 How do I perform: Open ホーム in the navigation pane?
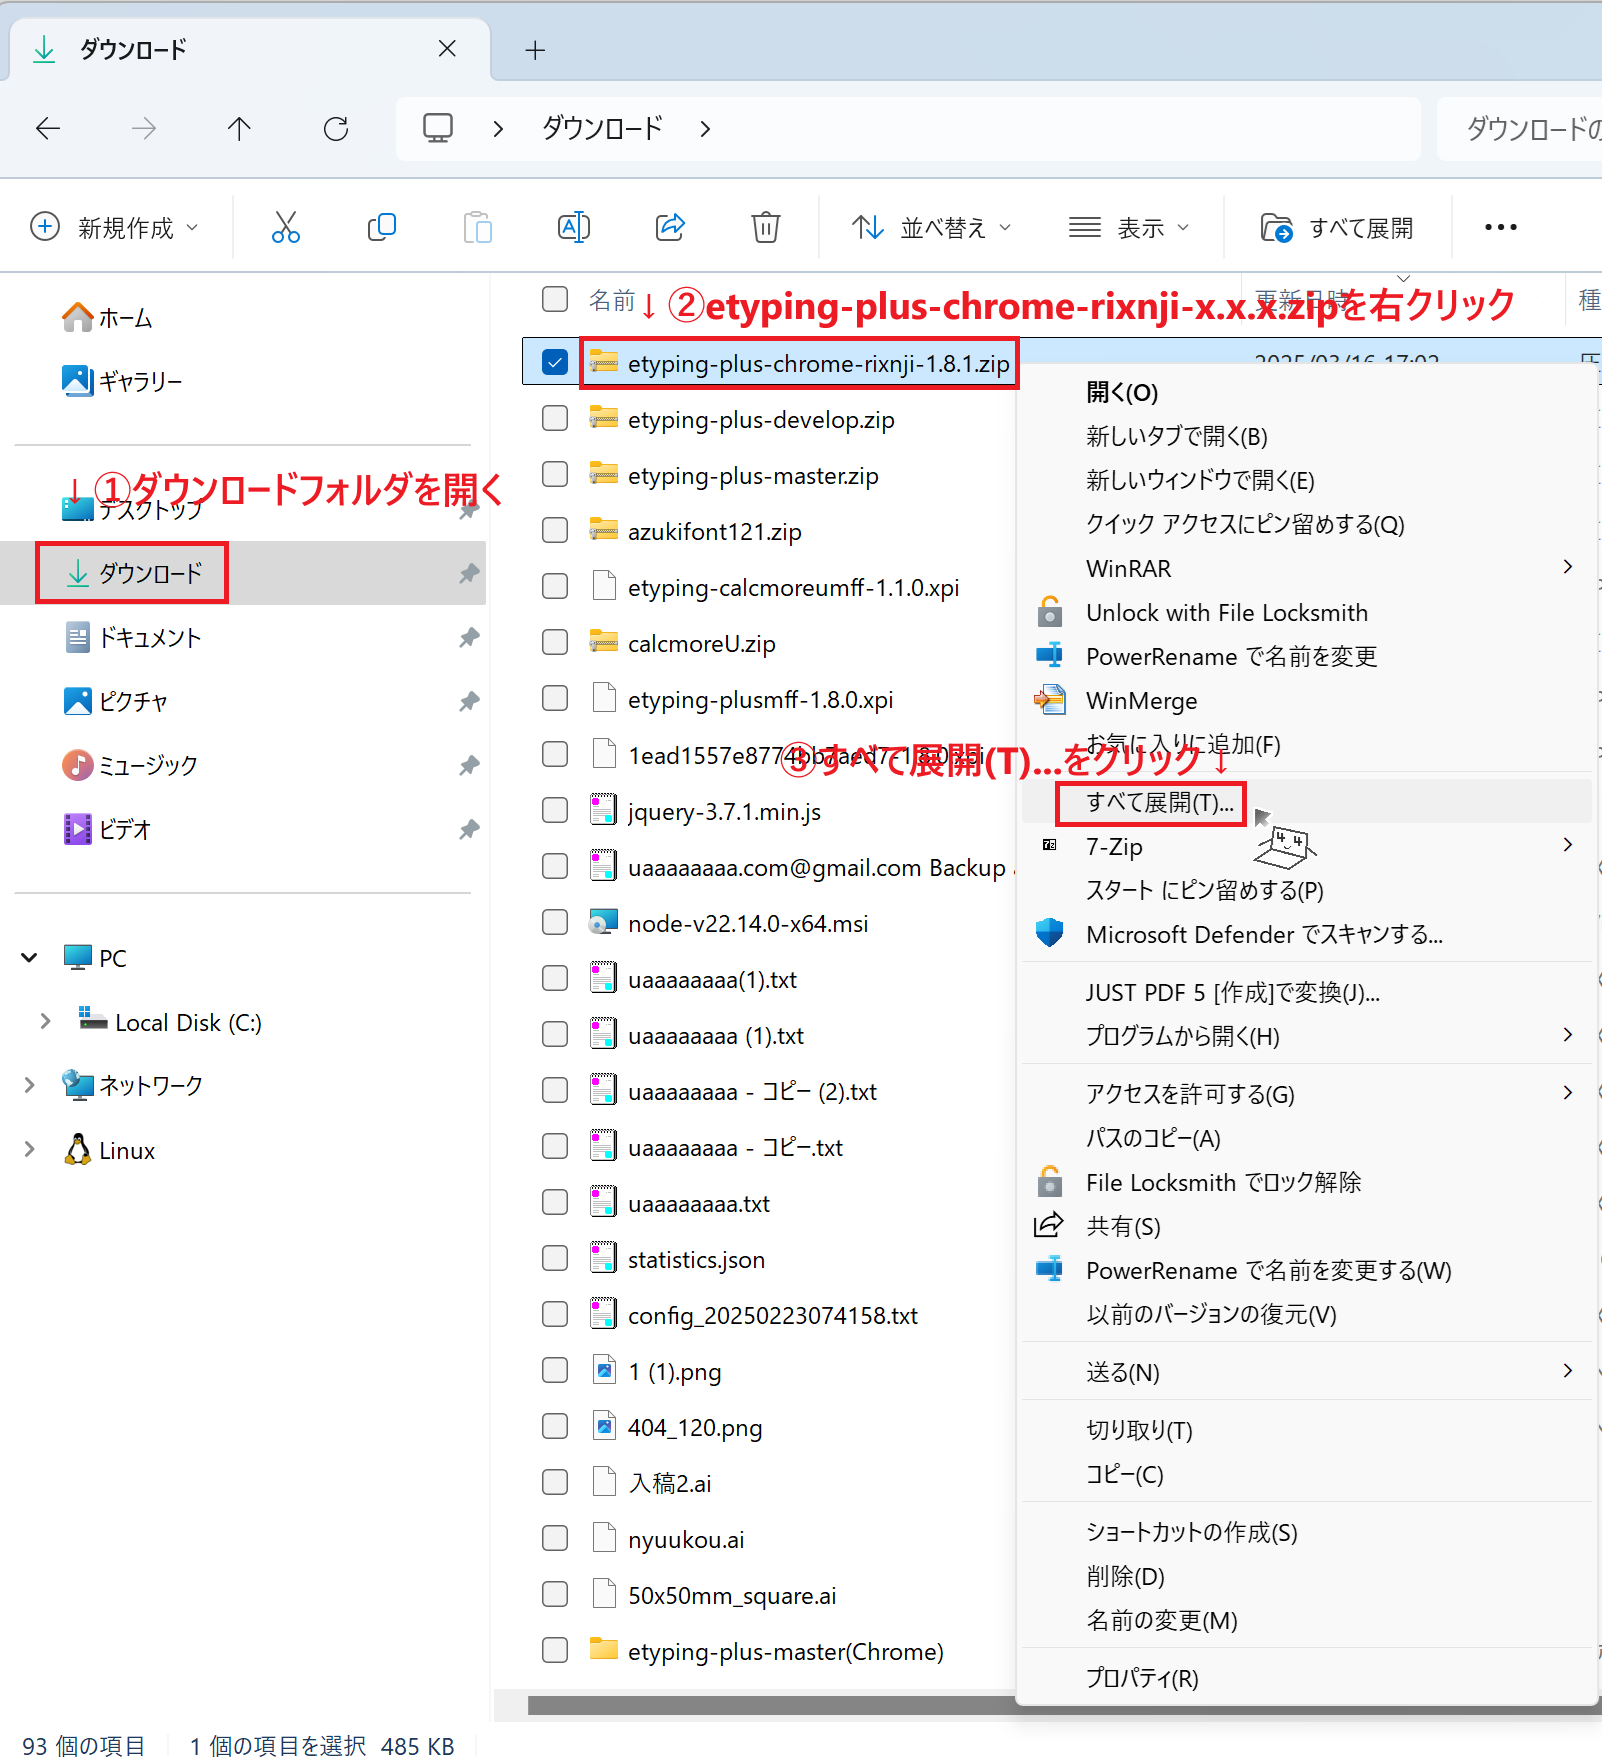tap(107, 318)
